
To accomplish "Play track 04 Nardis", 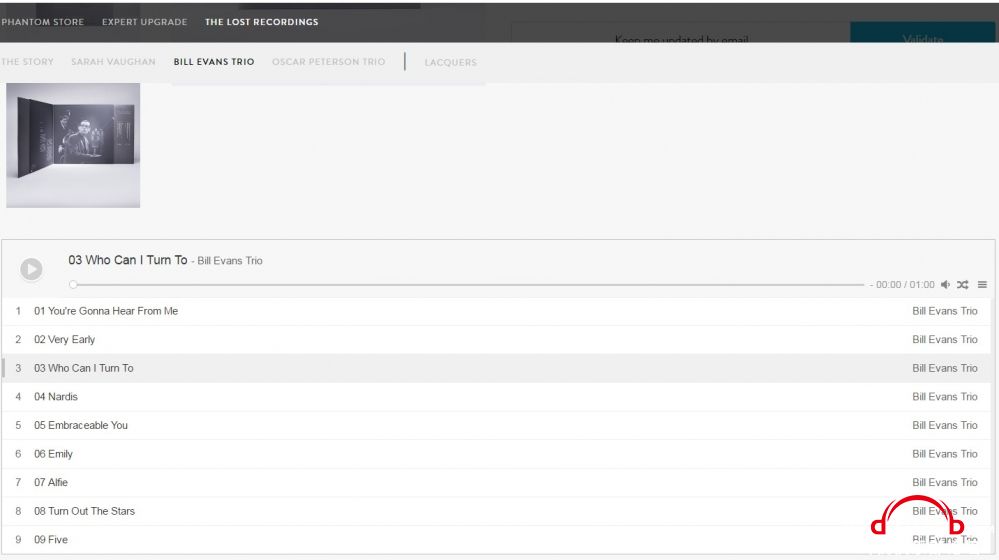I will pyautogui.click(x=496, y=397).
